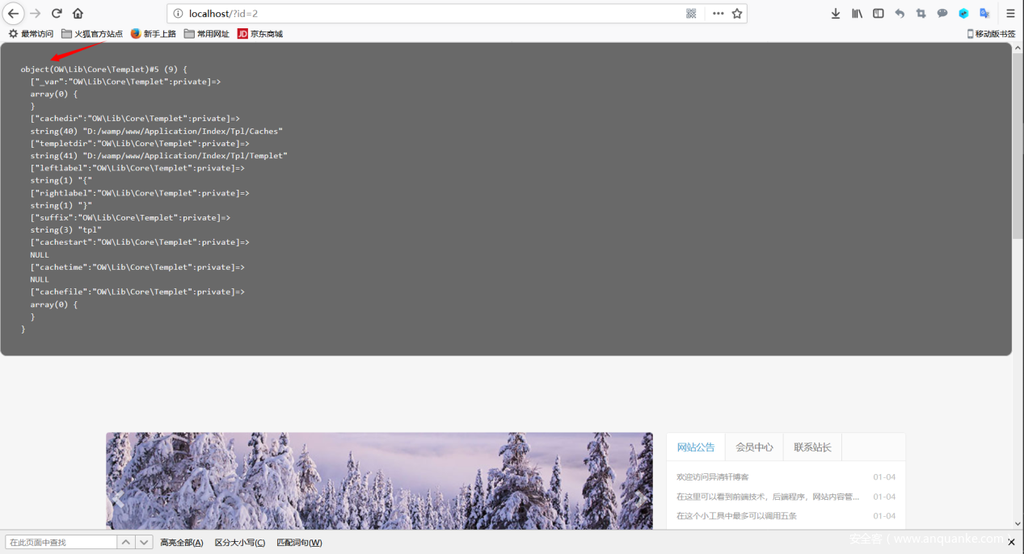Show next slide of banner carousel
1024x554 pixels.
(641, 500)
